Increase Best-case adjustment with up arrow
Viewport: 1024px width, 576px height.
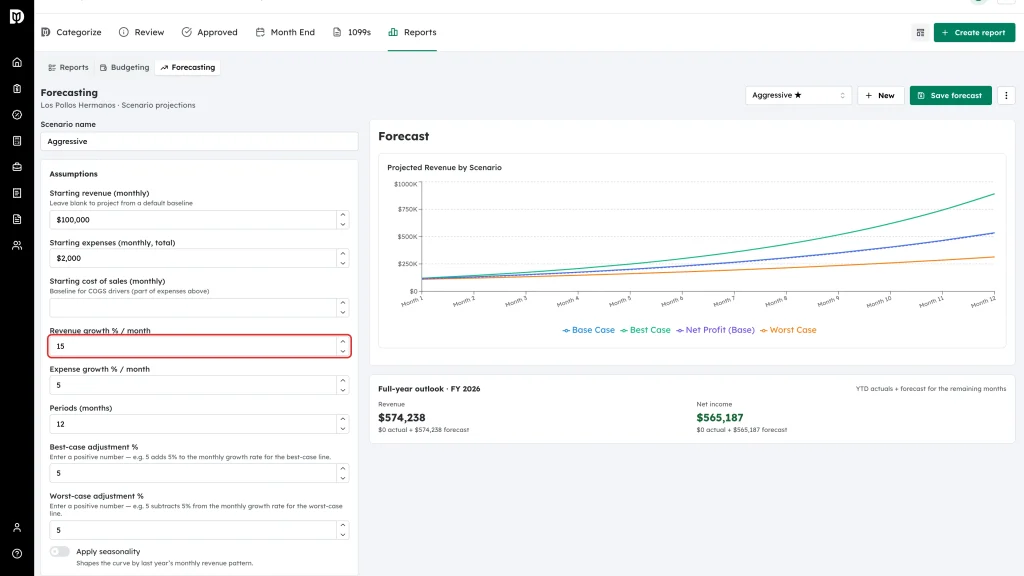tap(343, 468)
